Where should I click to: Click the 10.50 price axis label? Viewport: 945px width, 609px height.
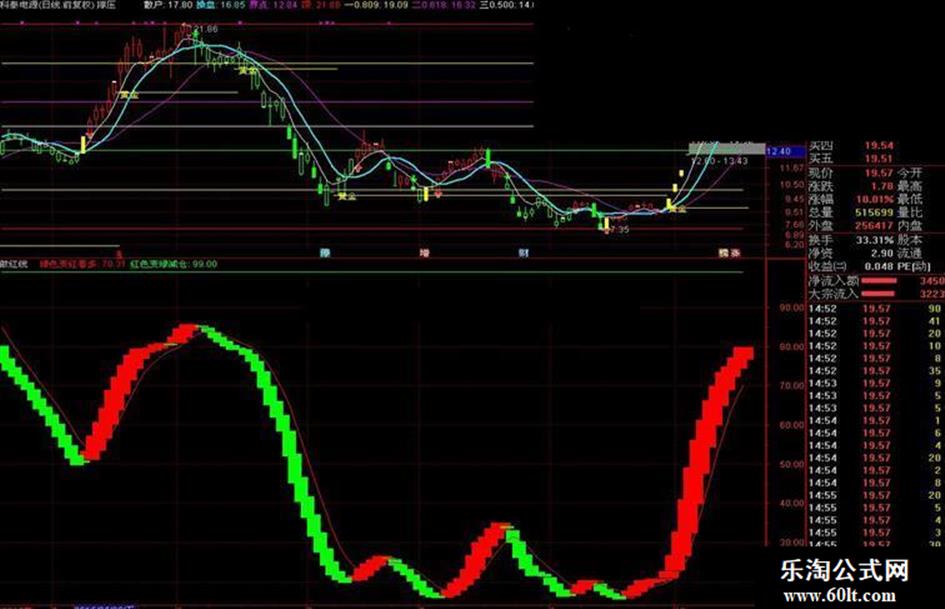(792, 185)
